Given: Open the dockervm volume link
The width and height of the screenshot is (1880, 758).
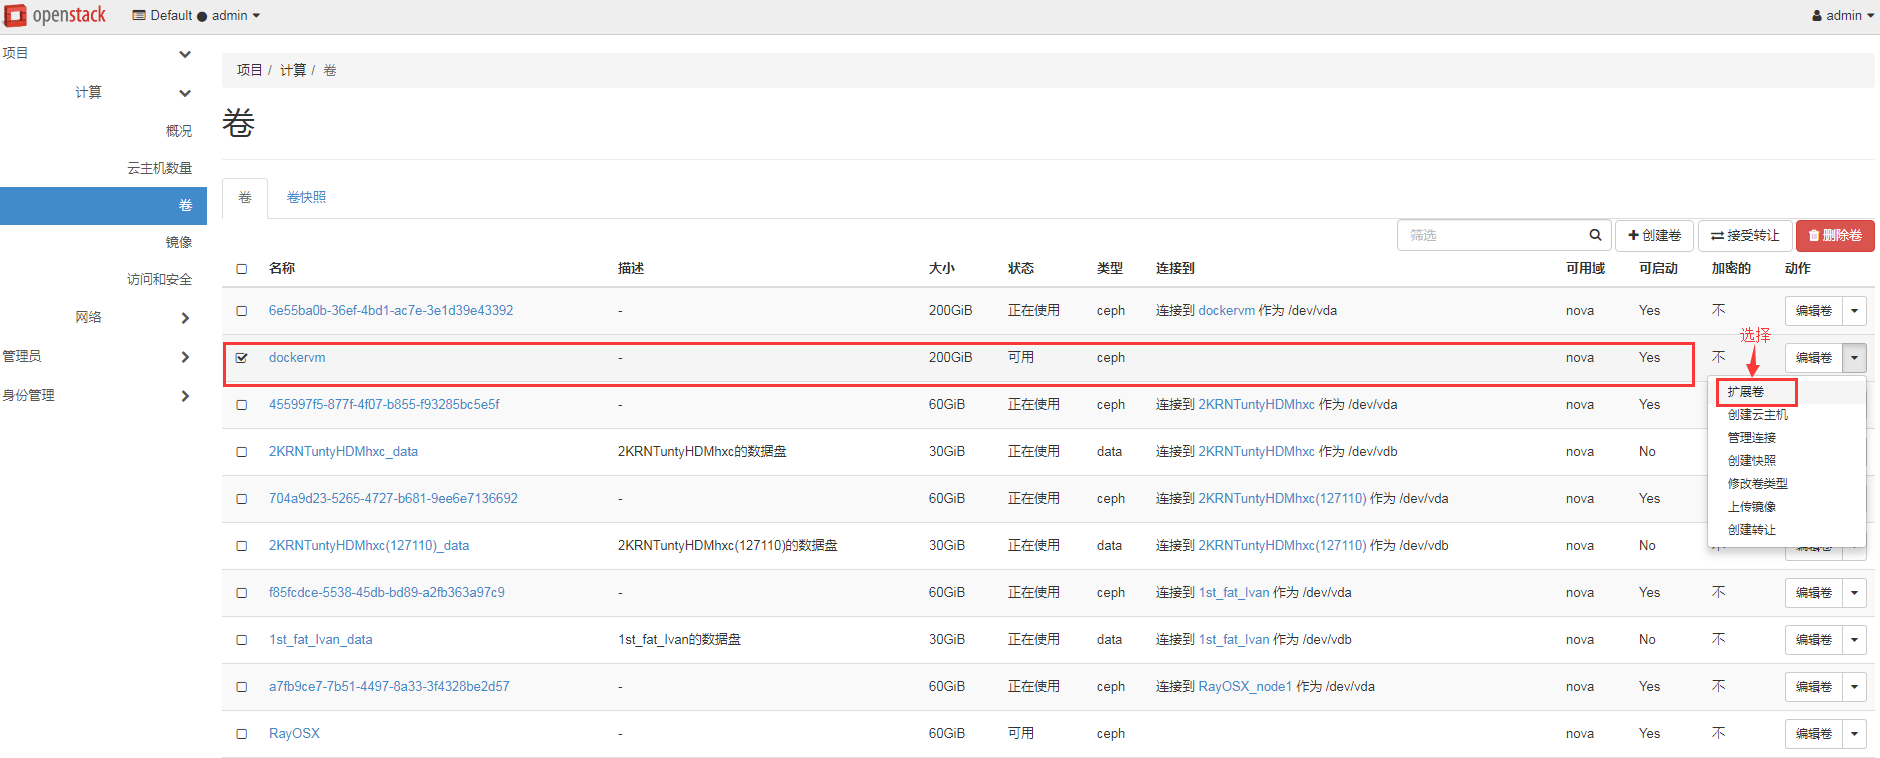Looking at the screenshot, I should pyautogui.click(x=297, y=358).
